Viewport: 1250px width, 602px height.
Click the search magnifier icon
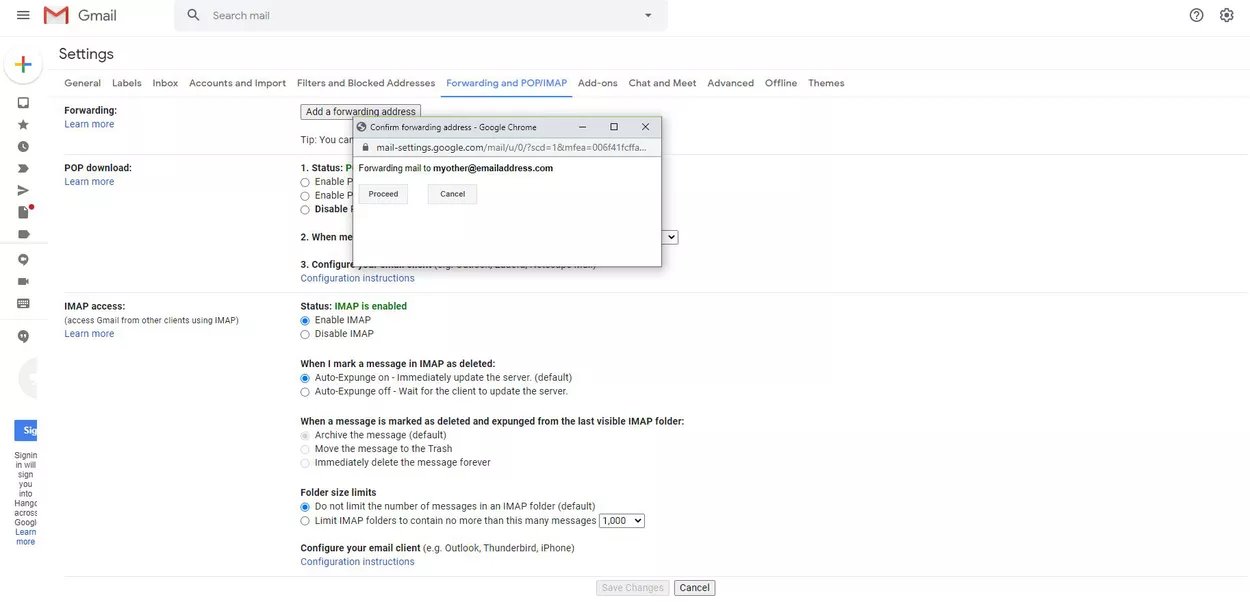point(193,15)
